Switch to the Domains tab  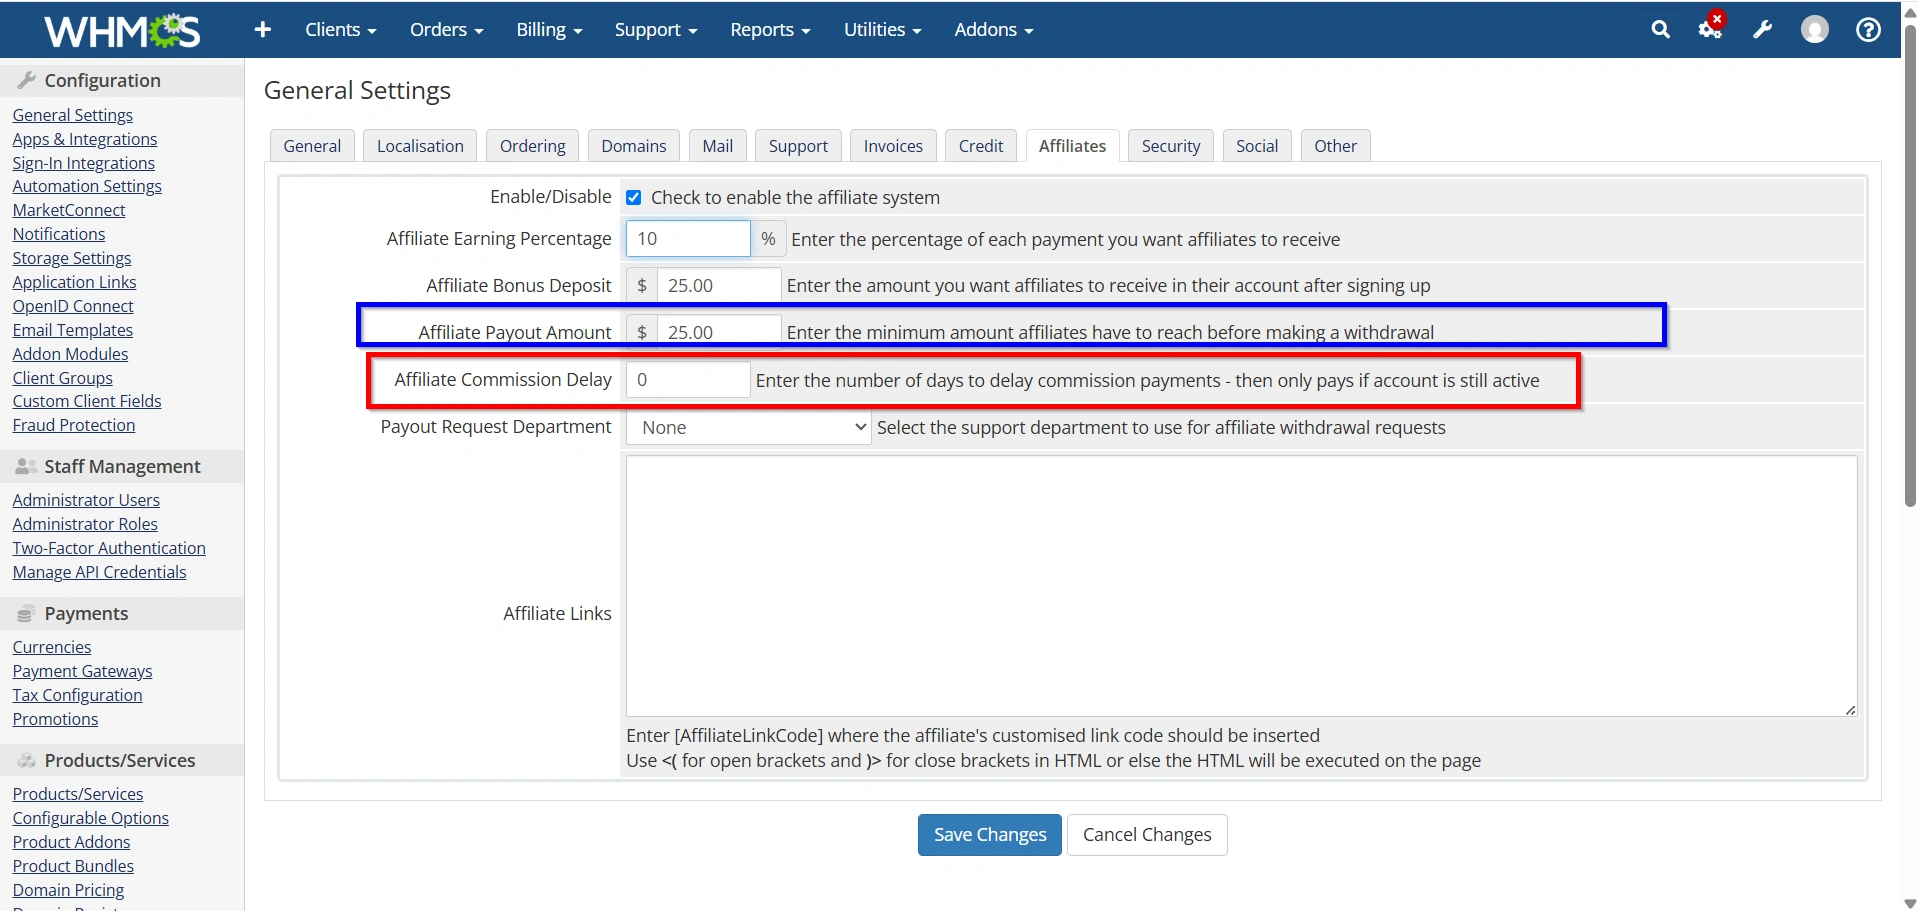click(x=633, y=146)
